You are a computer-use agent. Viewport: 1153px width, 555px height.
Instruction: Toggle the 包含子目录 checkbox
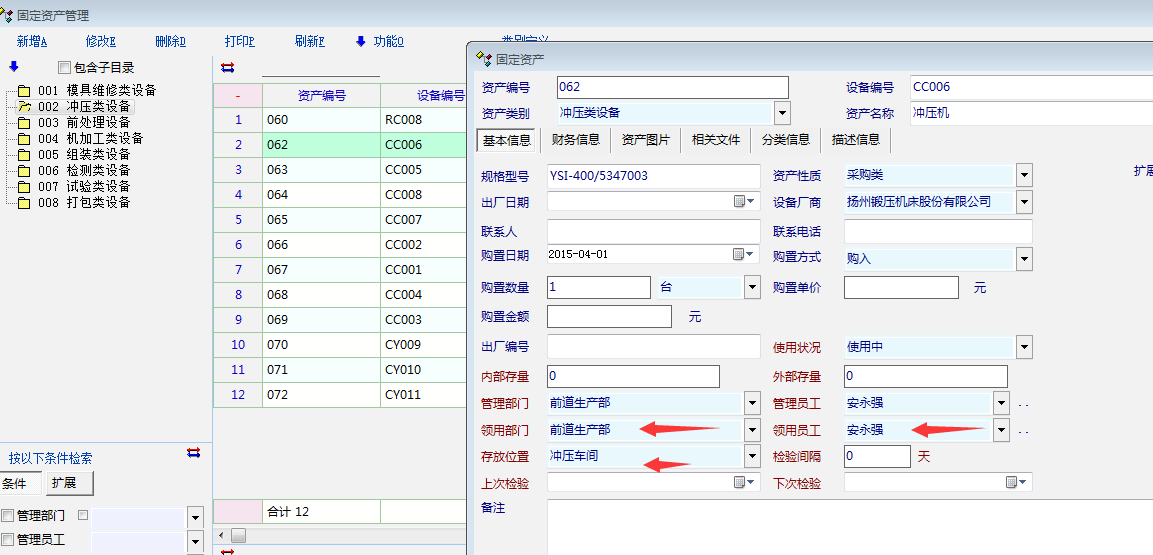[x=65, y=68]
